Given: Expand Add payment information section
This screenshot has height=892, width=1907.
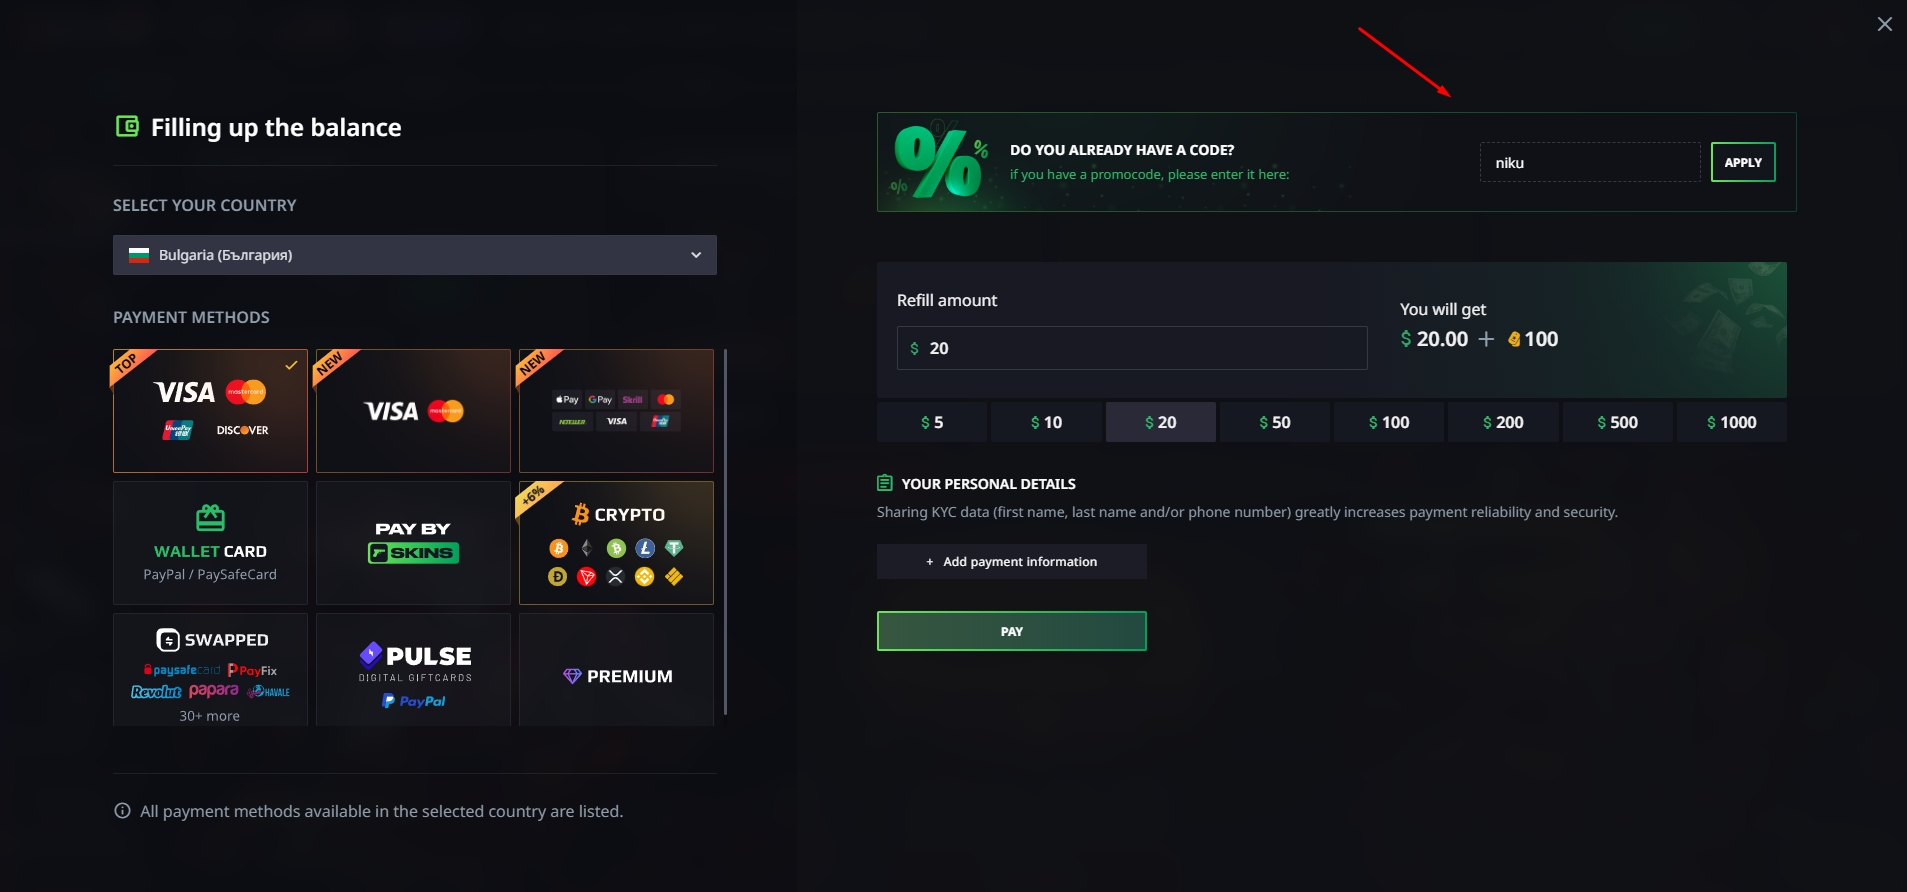Looking at the screenshot, I should pyautogui.click(x=1012, y=562).
